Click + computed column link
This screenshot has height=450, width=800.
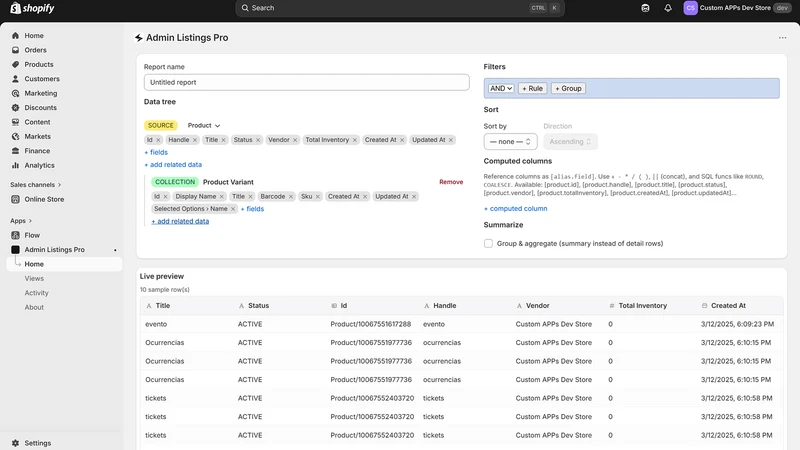(x=515, y=209)
